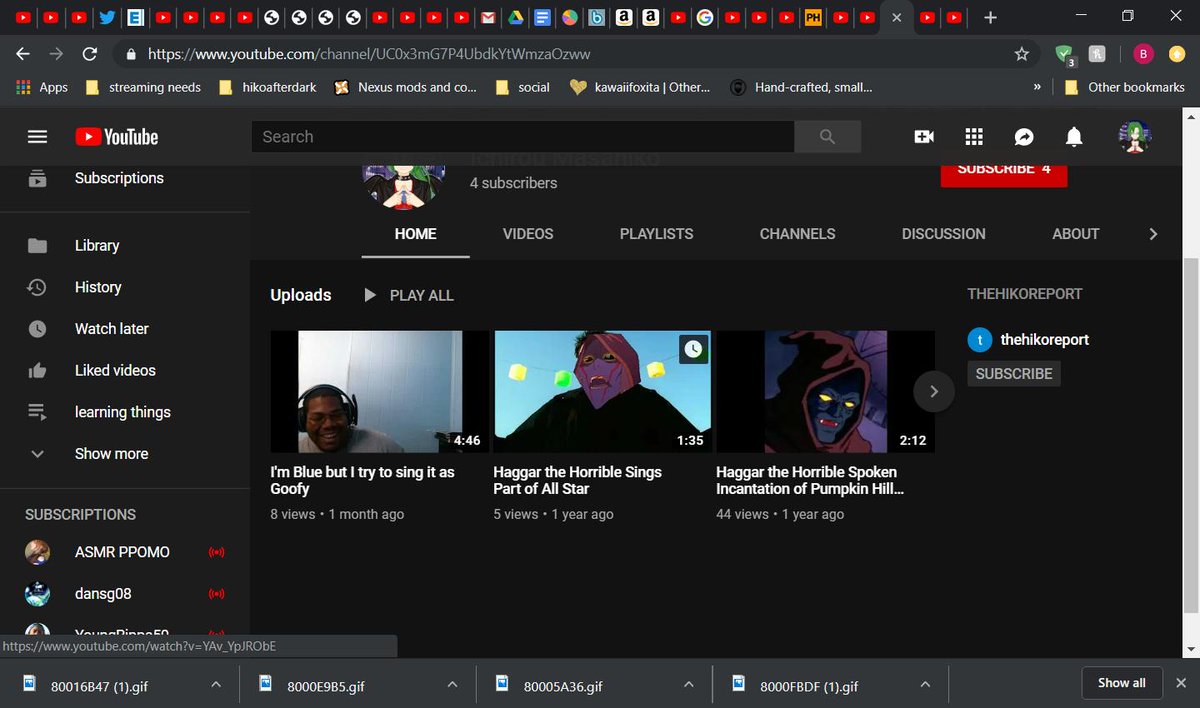This screenshot has height=708, width=1200.
Task: View site info padlock icon
Action: click(x=130, y=54)
